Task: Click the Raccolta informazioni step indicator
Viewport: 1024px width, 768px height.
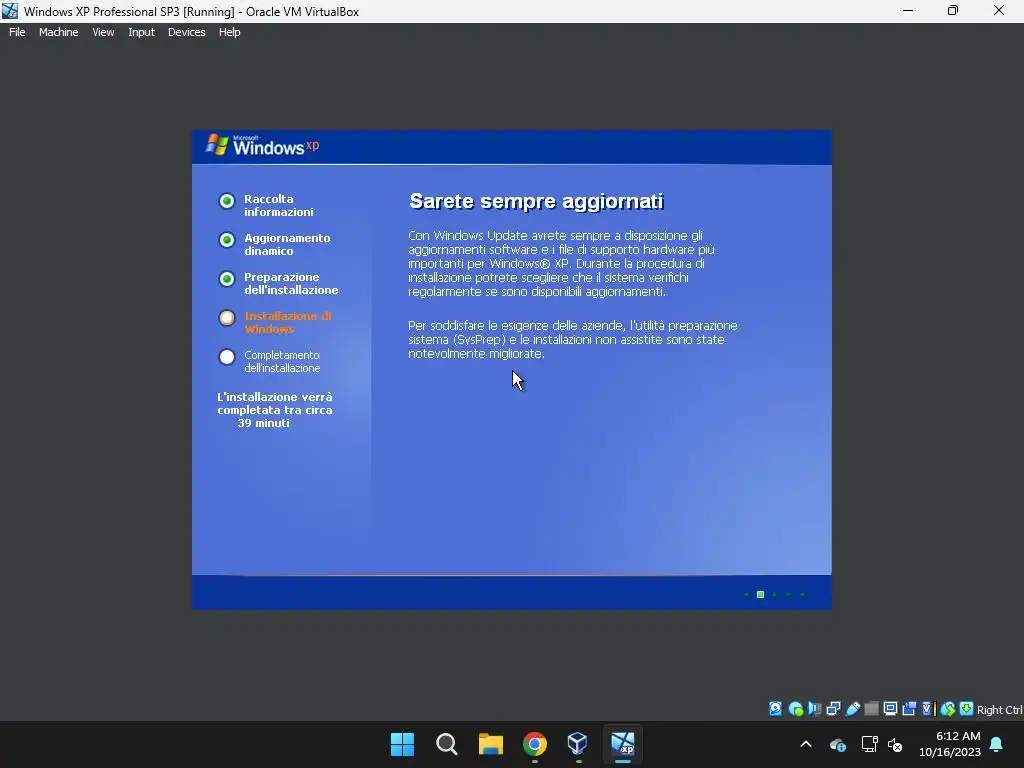Action: (x=227, y=201)
